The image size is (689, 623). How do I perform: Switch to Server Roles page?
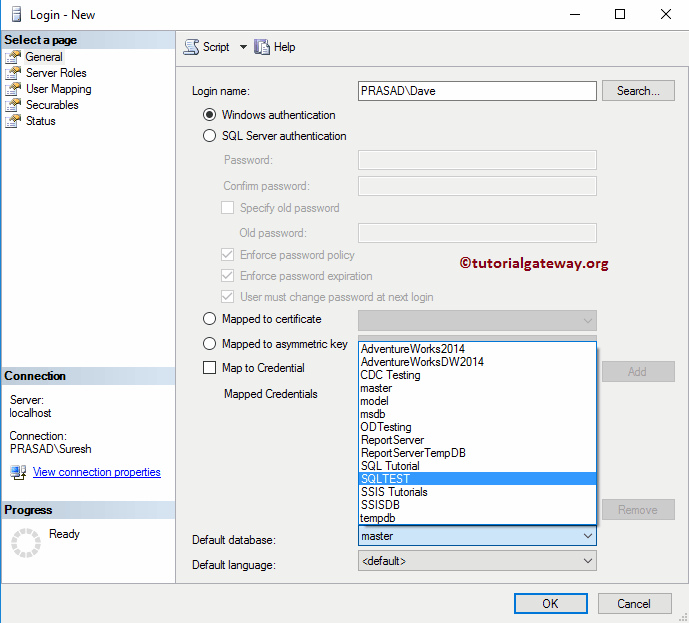tap(56, 73)
